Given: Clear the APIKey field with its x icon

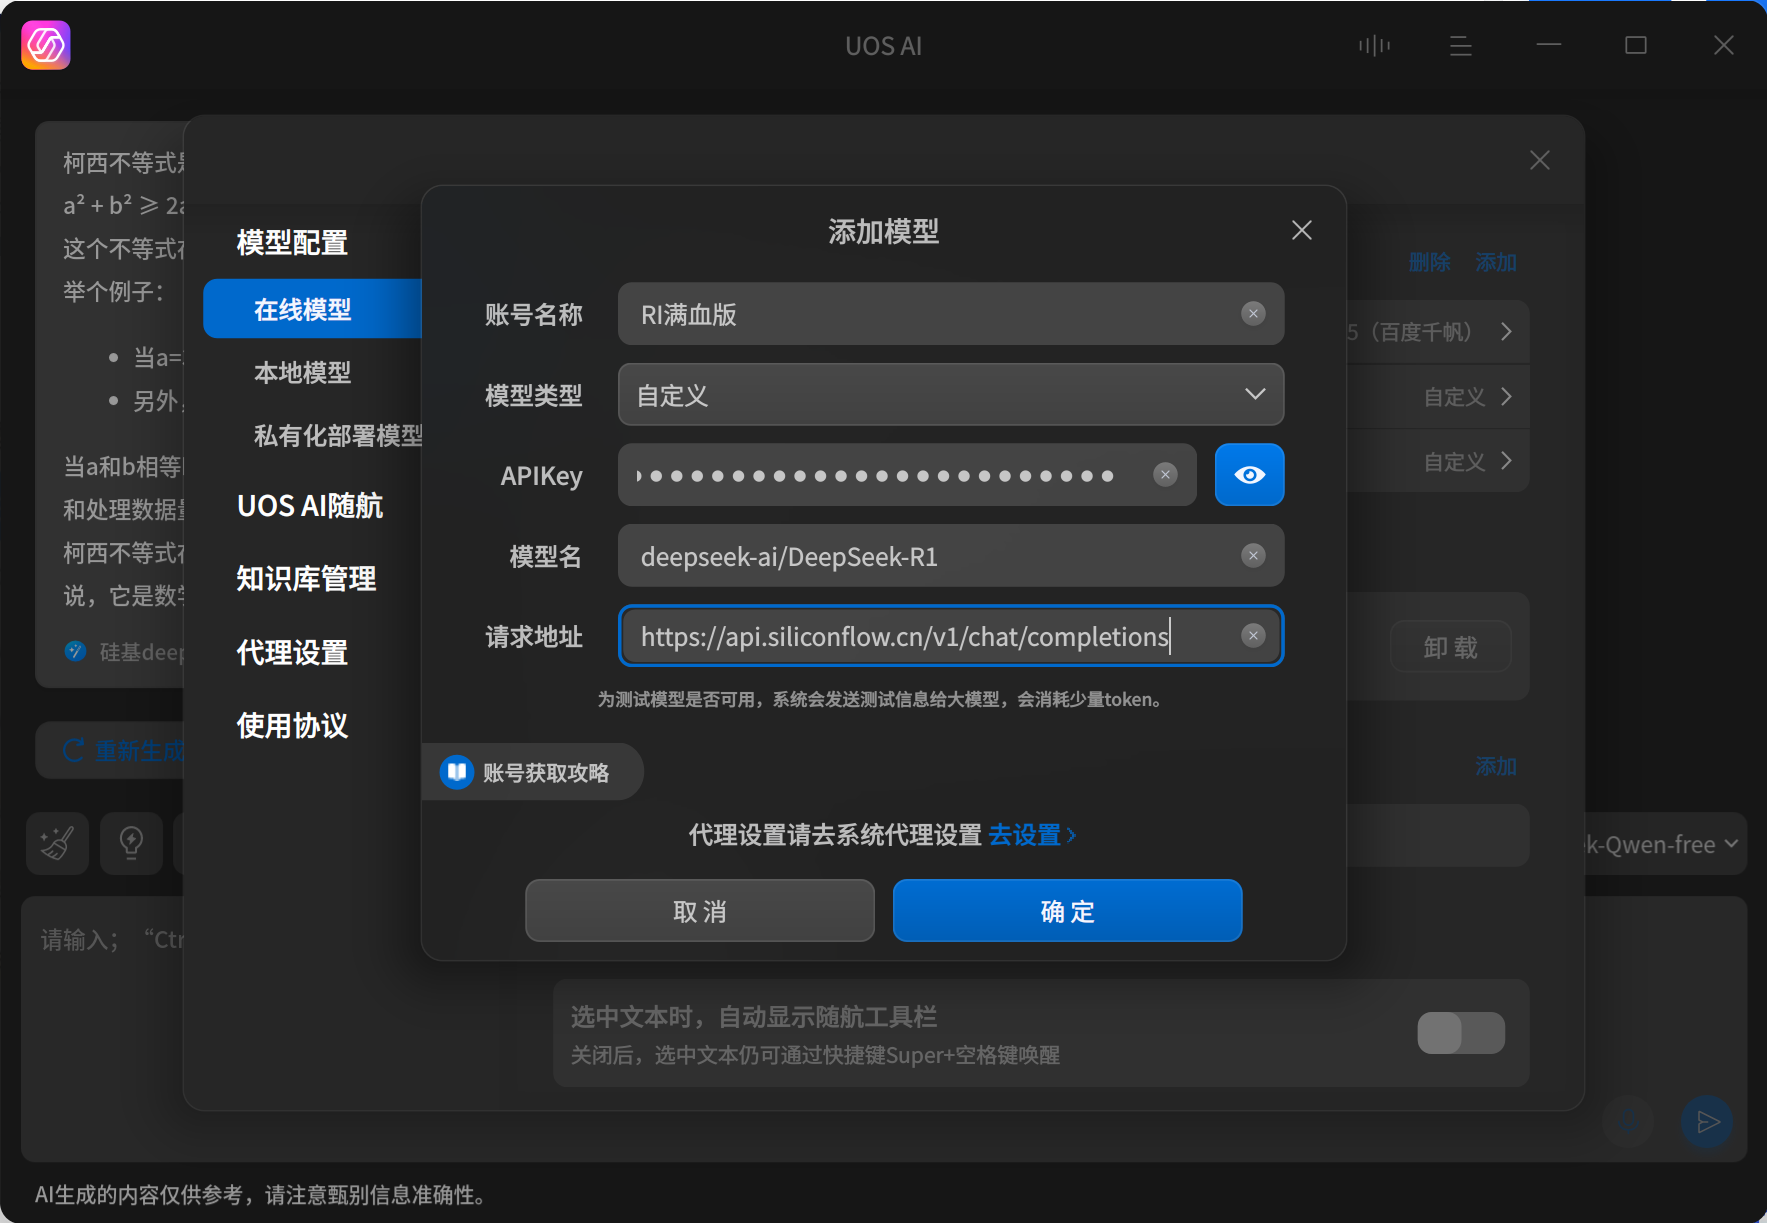Looking at the screenshot, I should (x=1166, y=475).
